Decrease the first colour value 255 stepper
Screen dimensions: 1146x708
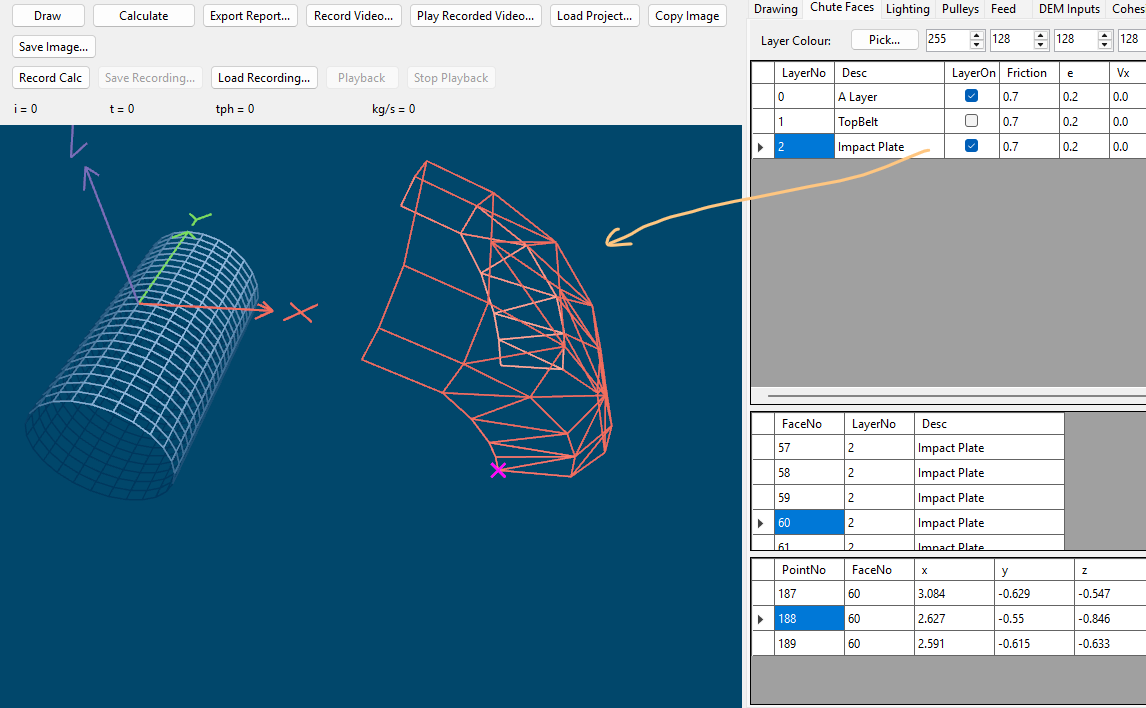[976, 45]
